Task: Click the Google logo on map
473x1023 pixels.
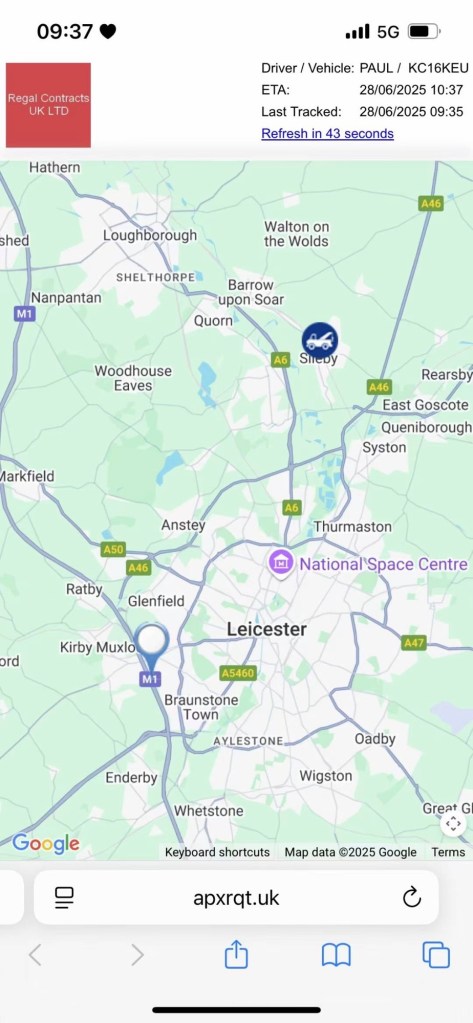Action: [46, 844]
